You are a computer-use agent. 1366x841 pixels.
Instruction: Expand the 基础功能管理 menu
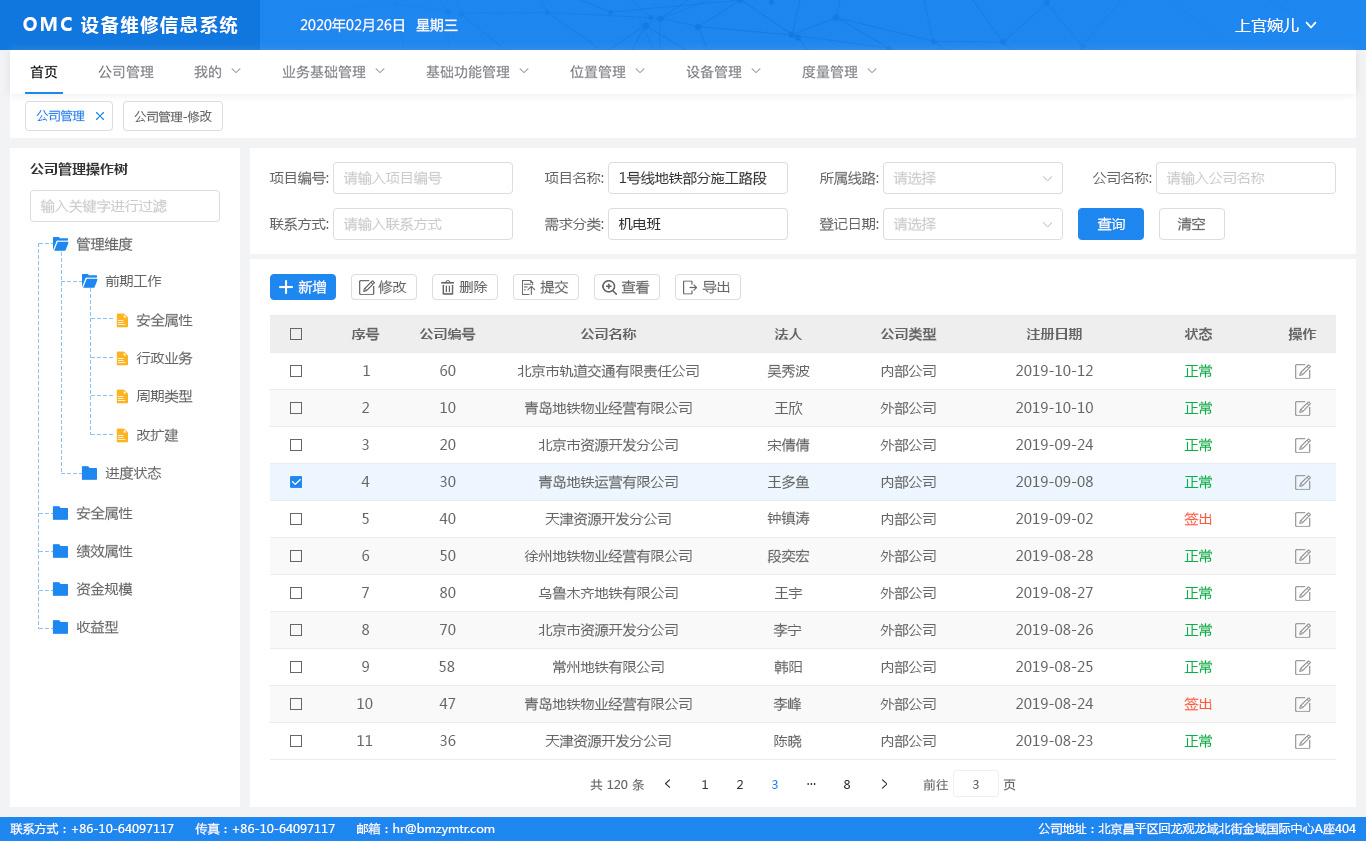[x=478, y=72]
